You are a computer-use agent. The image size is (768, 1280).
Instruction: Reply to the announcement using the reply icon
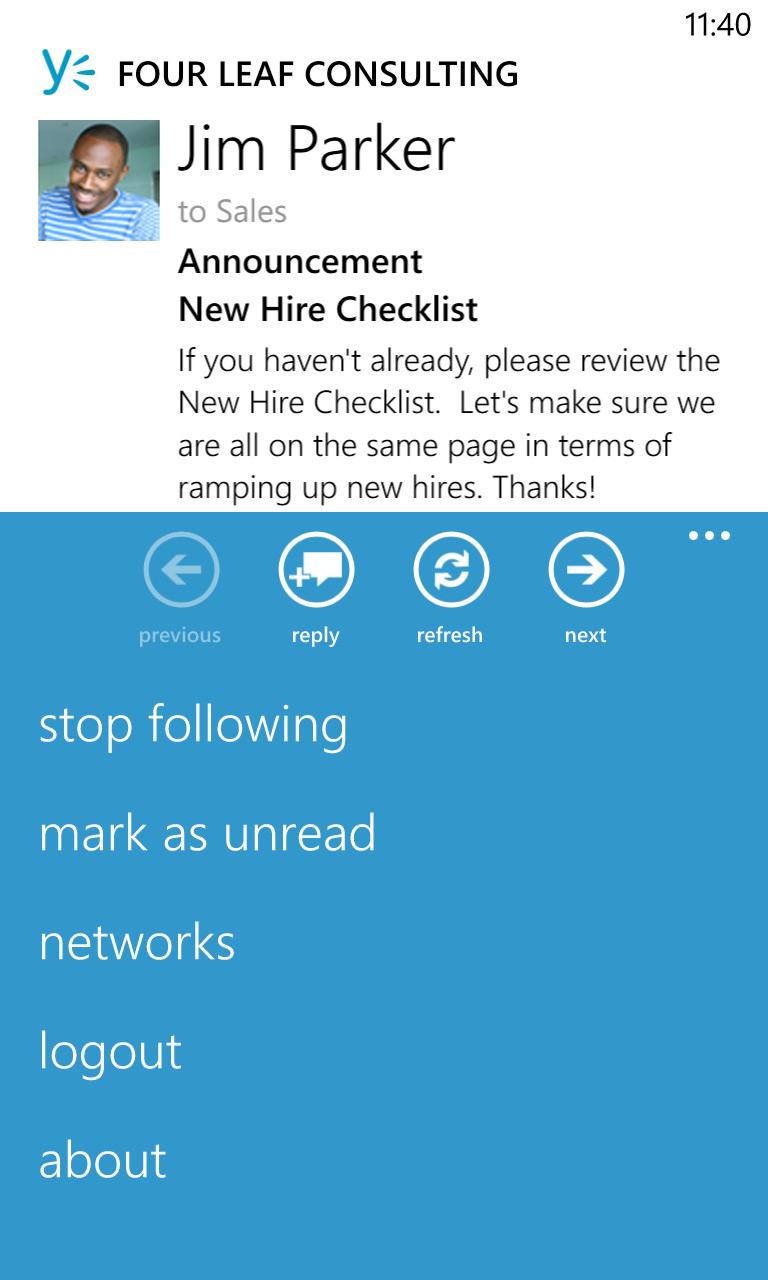coord(315,568)
